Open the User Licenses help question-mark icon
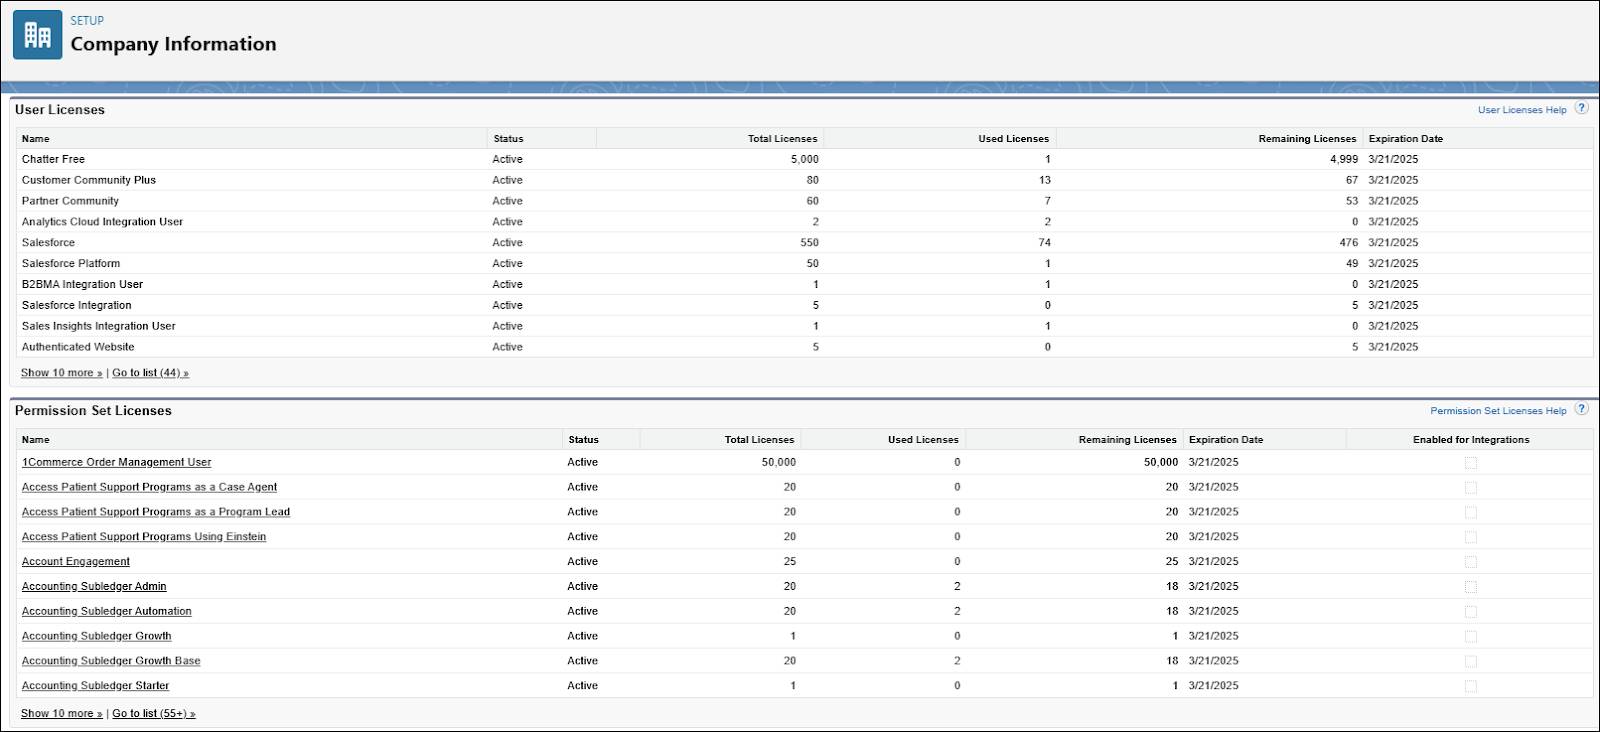The image size is (1600, 732). [x=1581, y=108]
